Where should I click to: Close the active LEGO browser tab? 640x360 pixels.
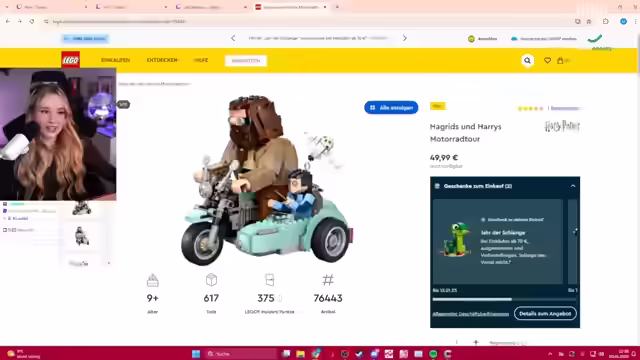325,7
